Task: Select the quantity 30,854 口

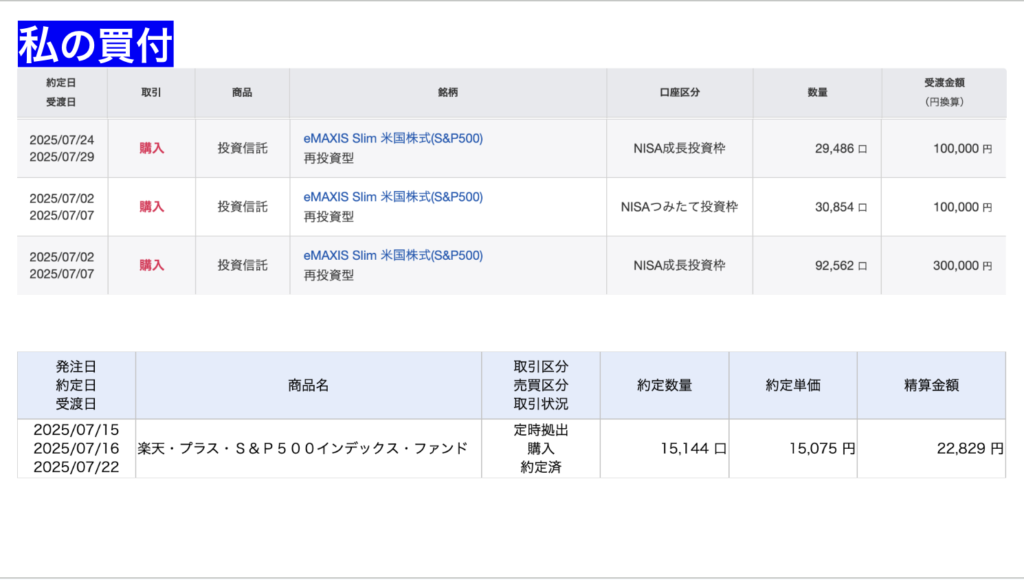Action: pyautogui.click(x=840, y=207)
